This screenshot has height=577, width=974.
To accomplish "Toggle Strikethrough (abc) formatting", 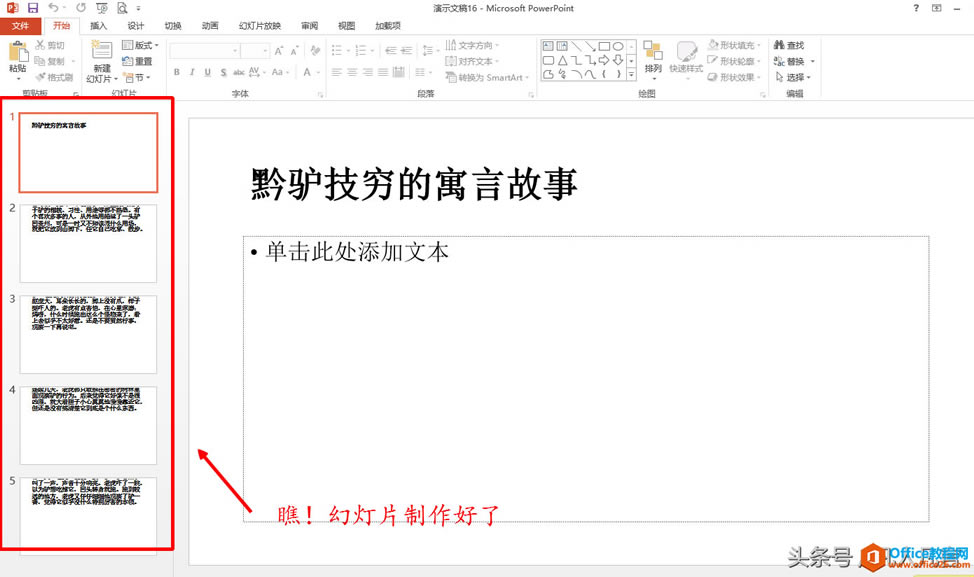I will (x=239, y=73).
